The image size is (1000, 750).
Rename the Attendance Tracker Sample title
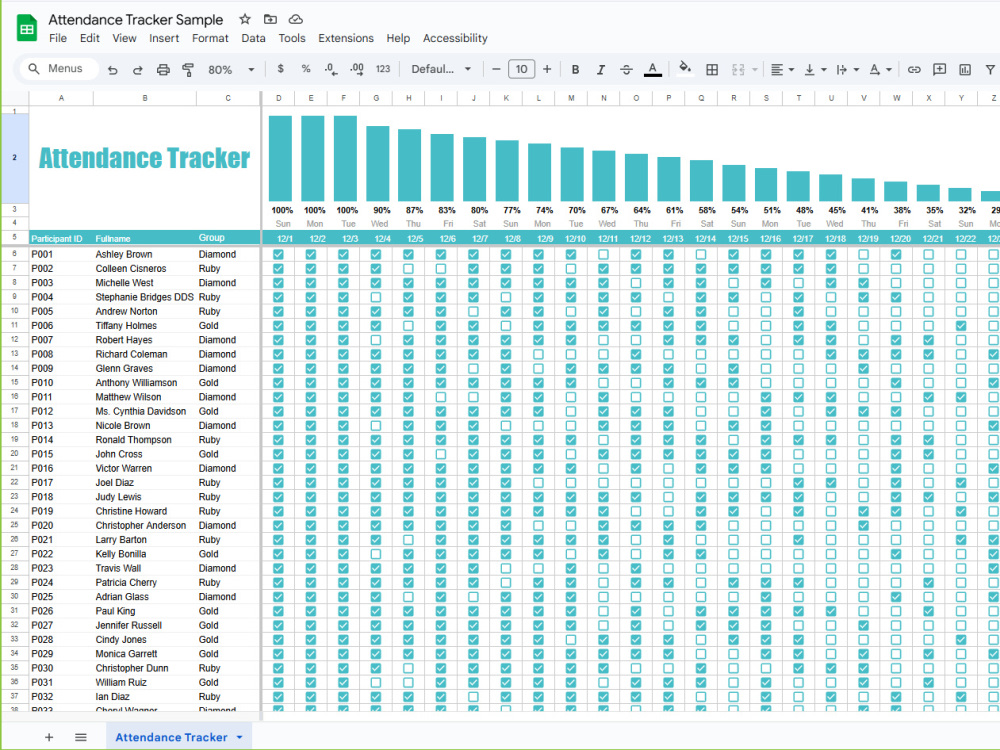coord(136,20)
